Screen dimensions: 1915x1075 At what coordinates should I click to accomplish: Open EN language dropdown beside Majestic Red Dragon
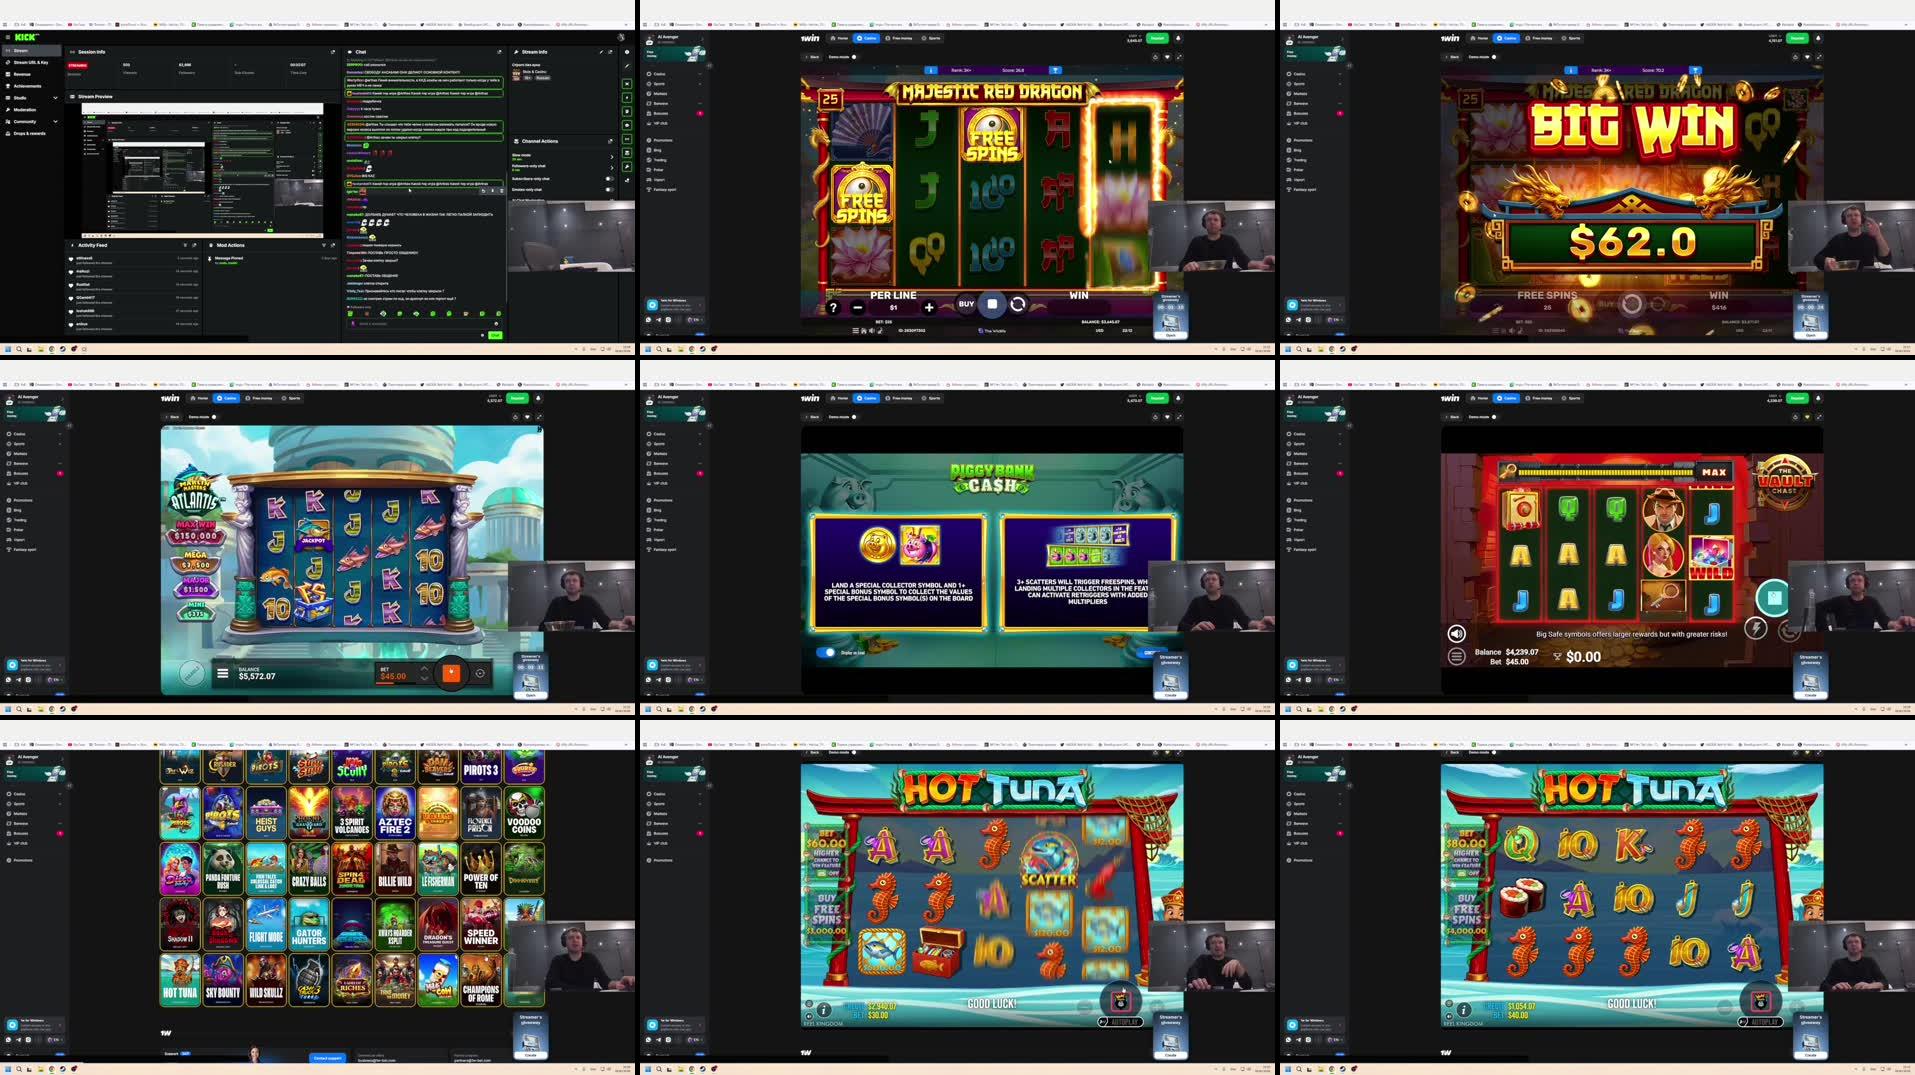click(693, 319)
